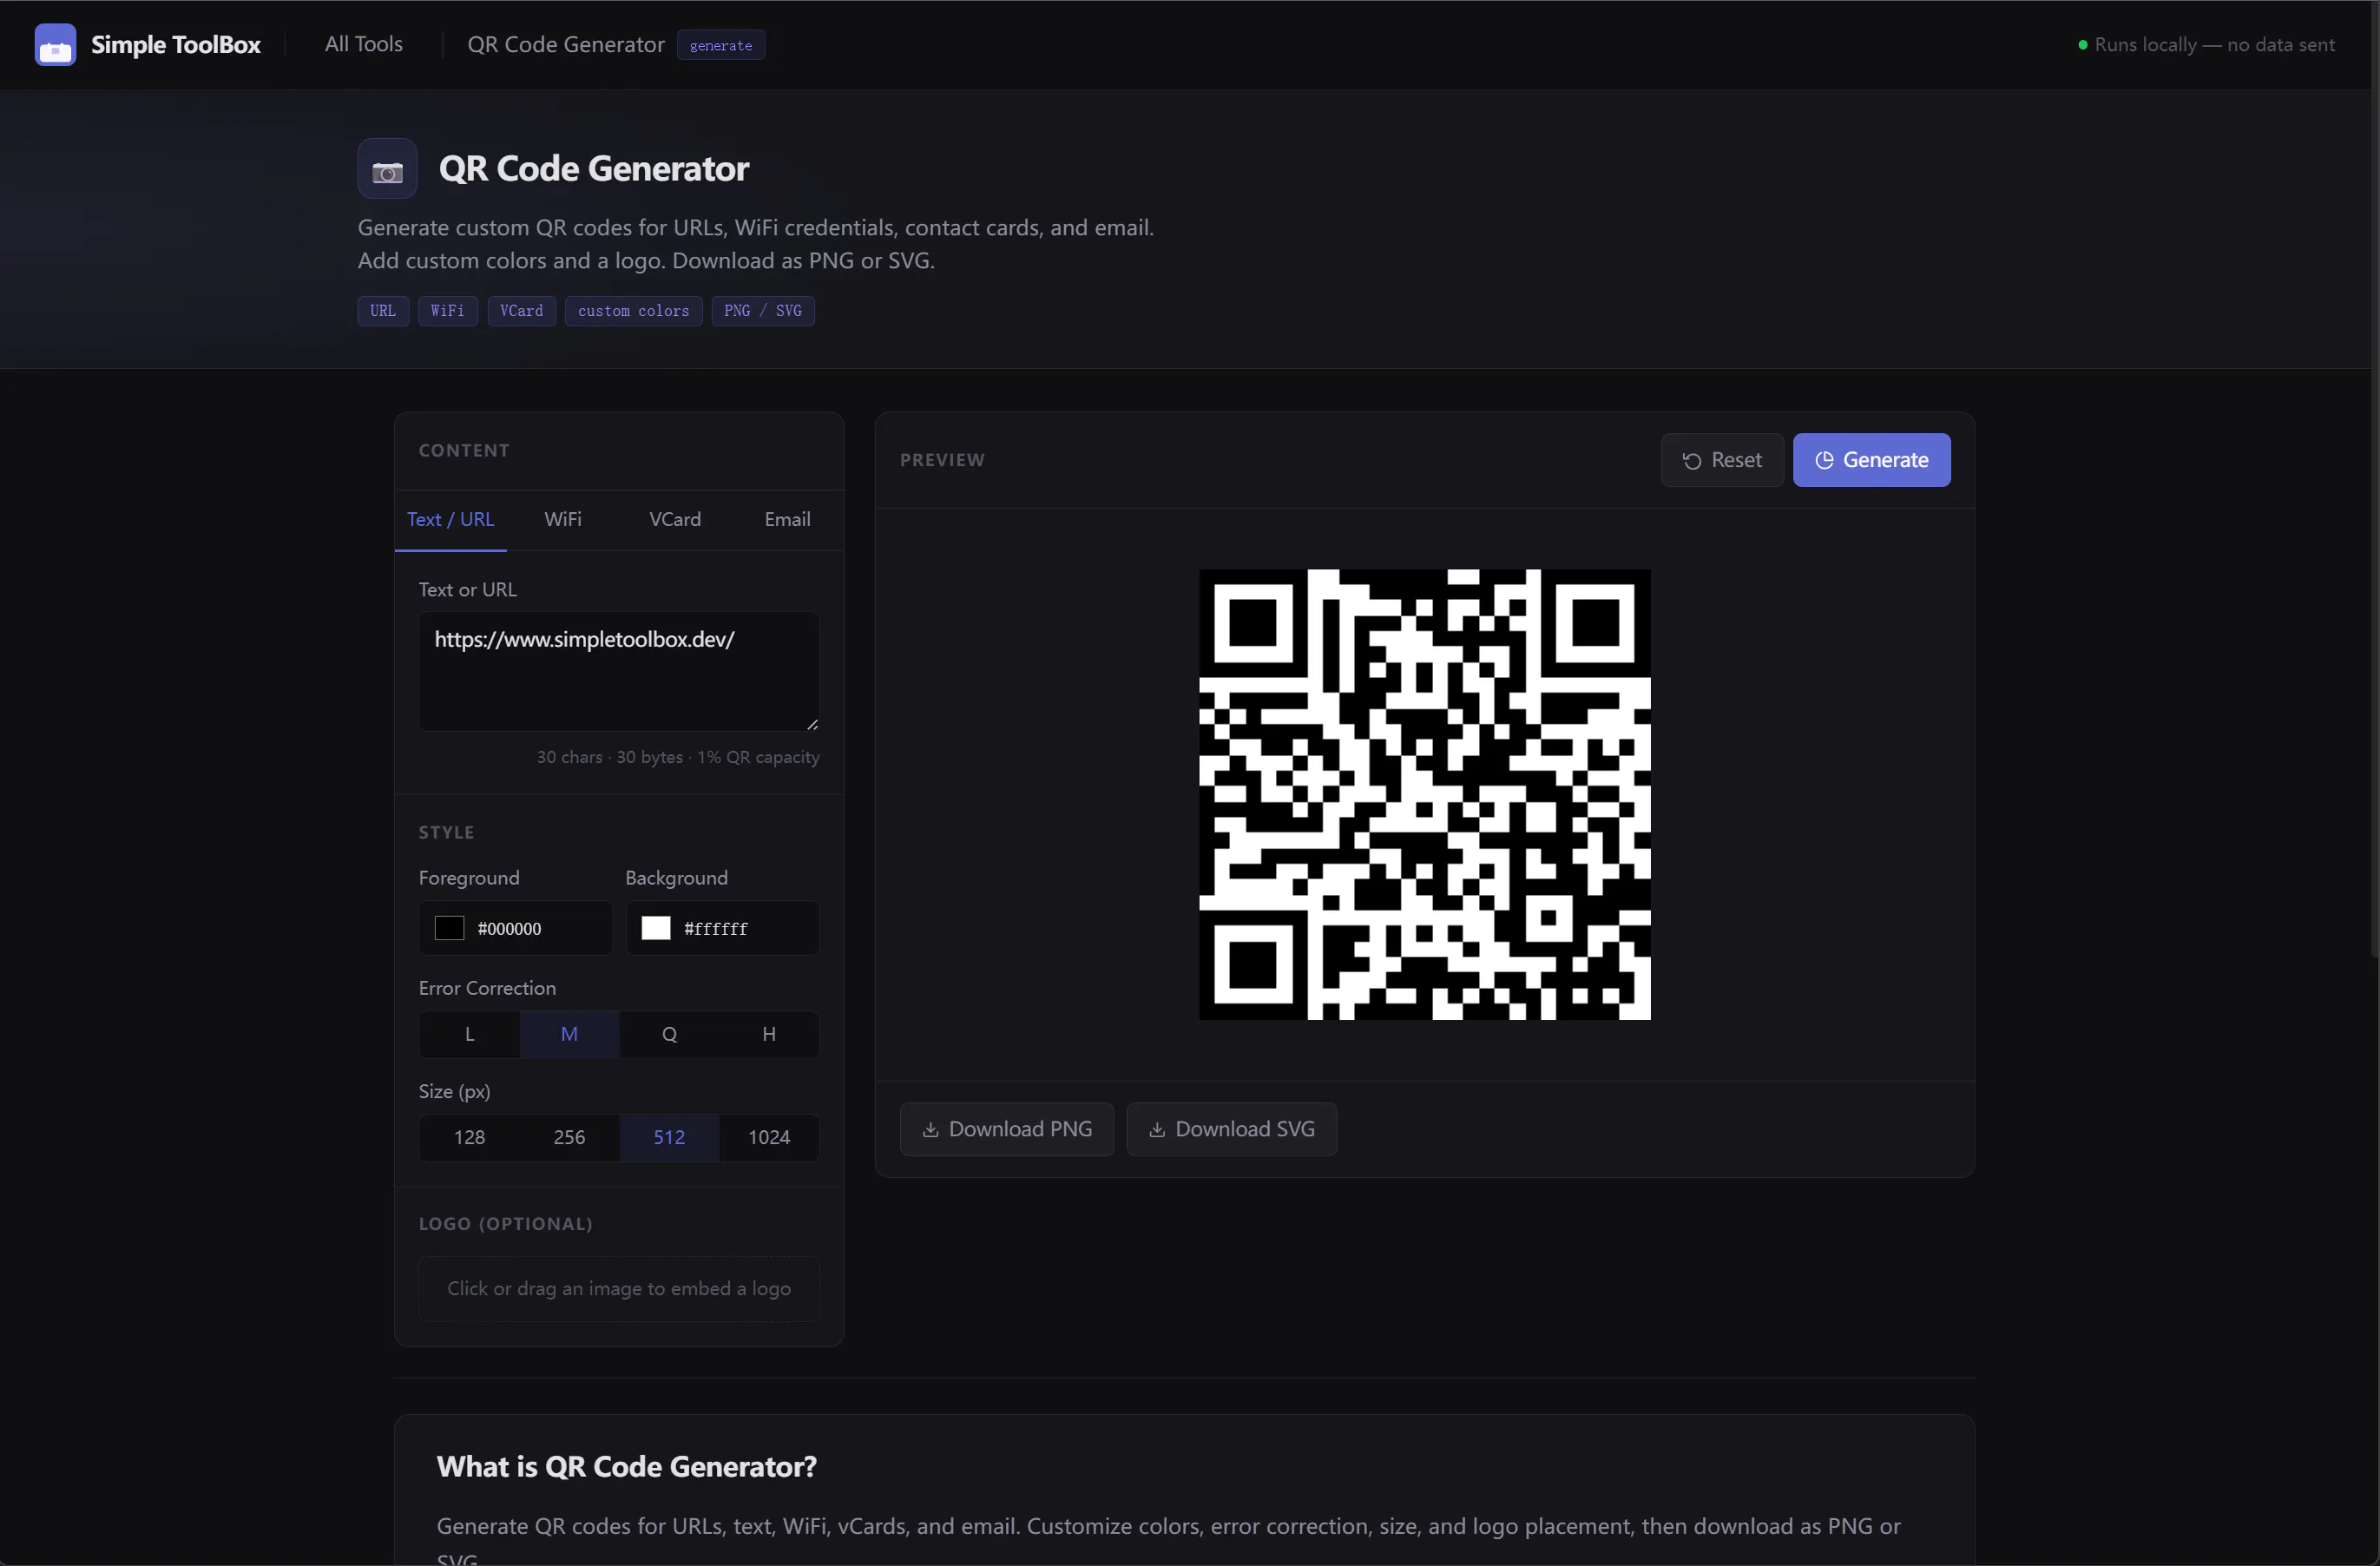
Task: Click the VCard feature tag
Action: pos(521,311)
